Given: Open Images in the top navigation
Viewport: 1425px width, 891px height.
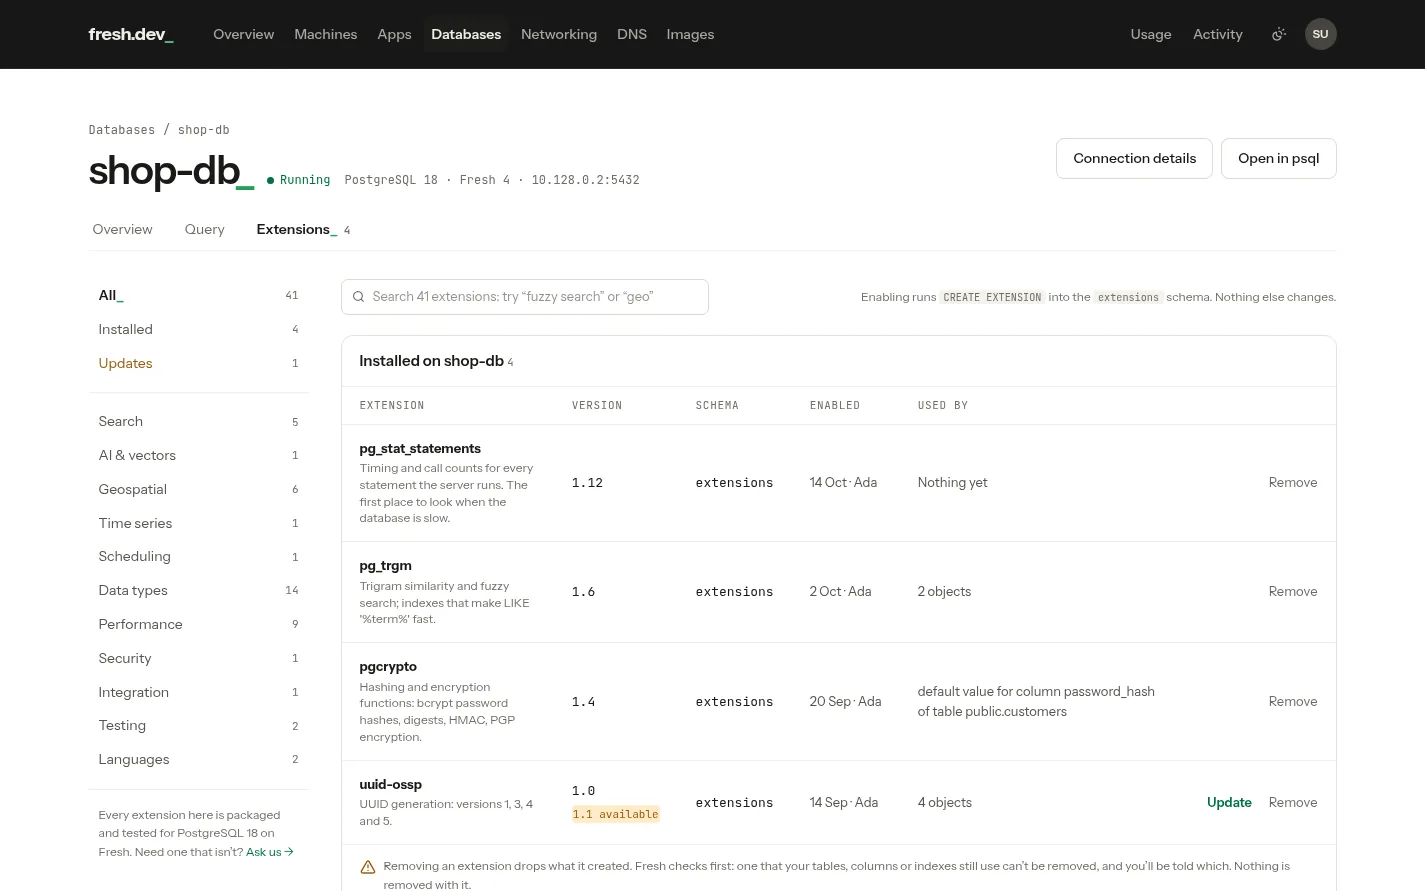Looking at the screenshot, I should tap(690, 34).
